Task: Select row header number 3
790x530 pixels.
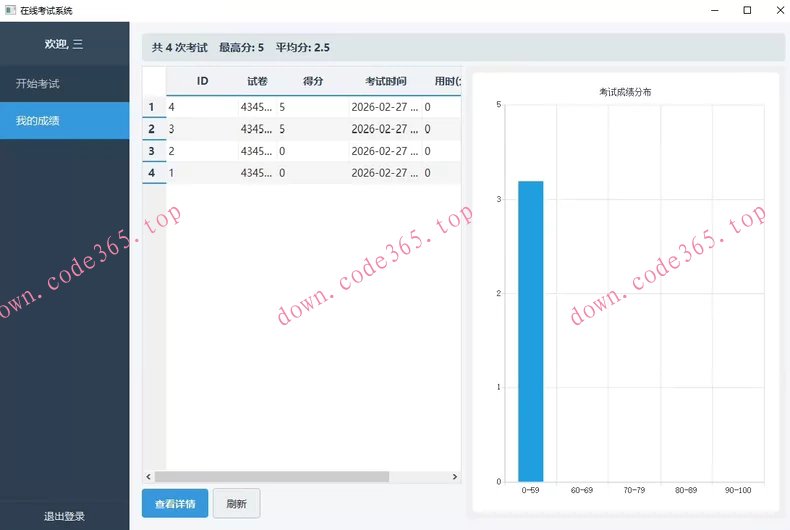Action: tap(154, 151)
